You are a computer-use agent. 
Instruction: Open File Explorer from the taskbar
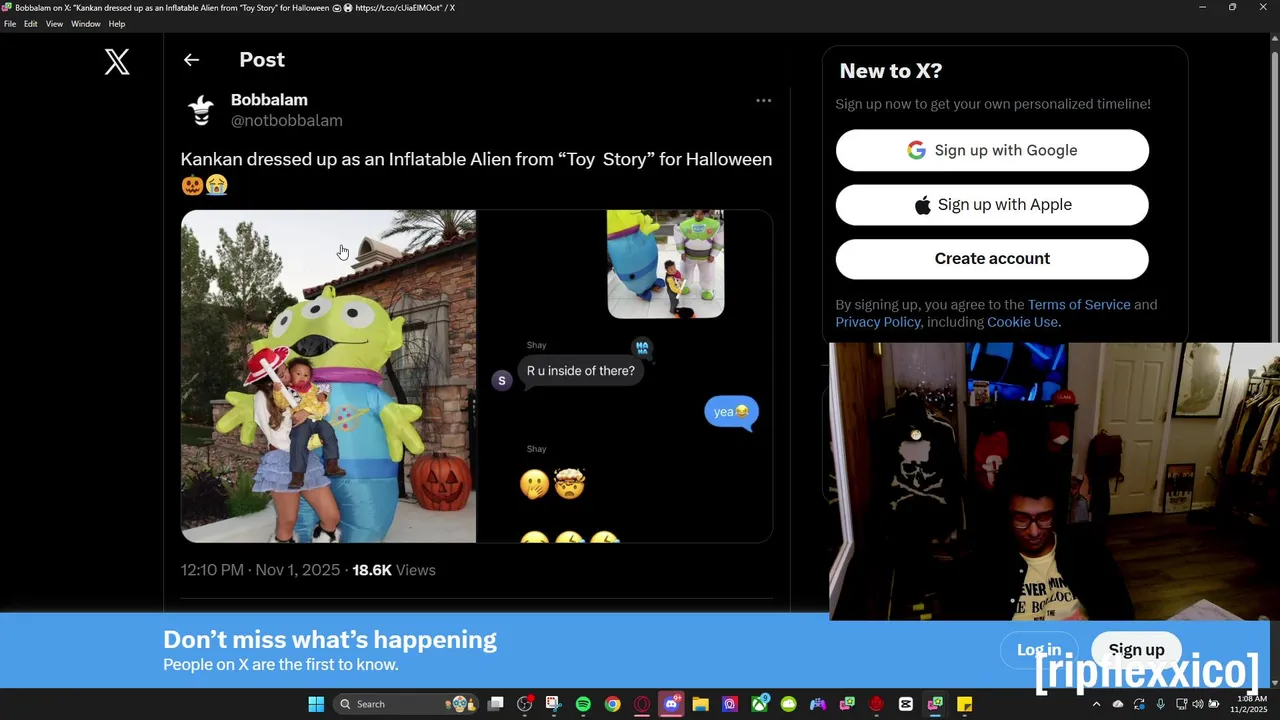(700, 704)
